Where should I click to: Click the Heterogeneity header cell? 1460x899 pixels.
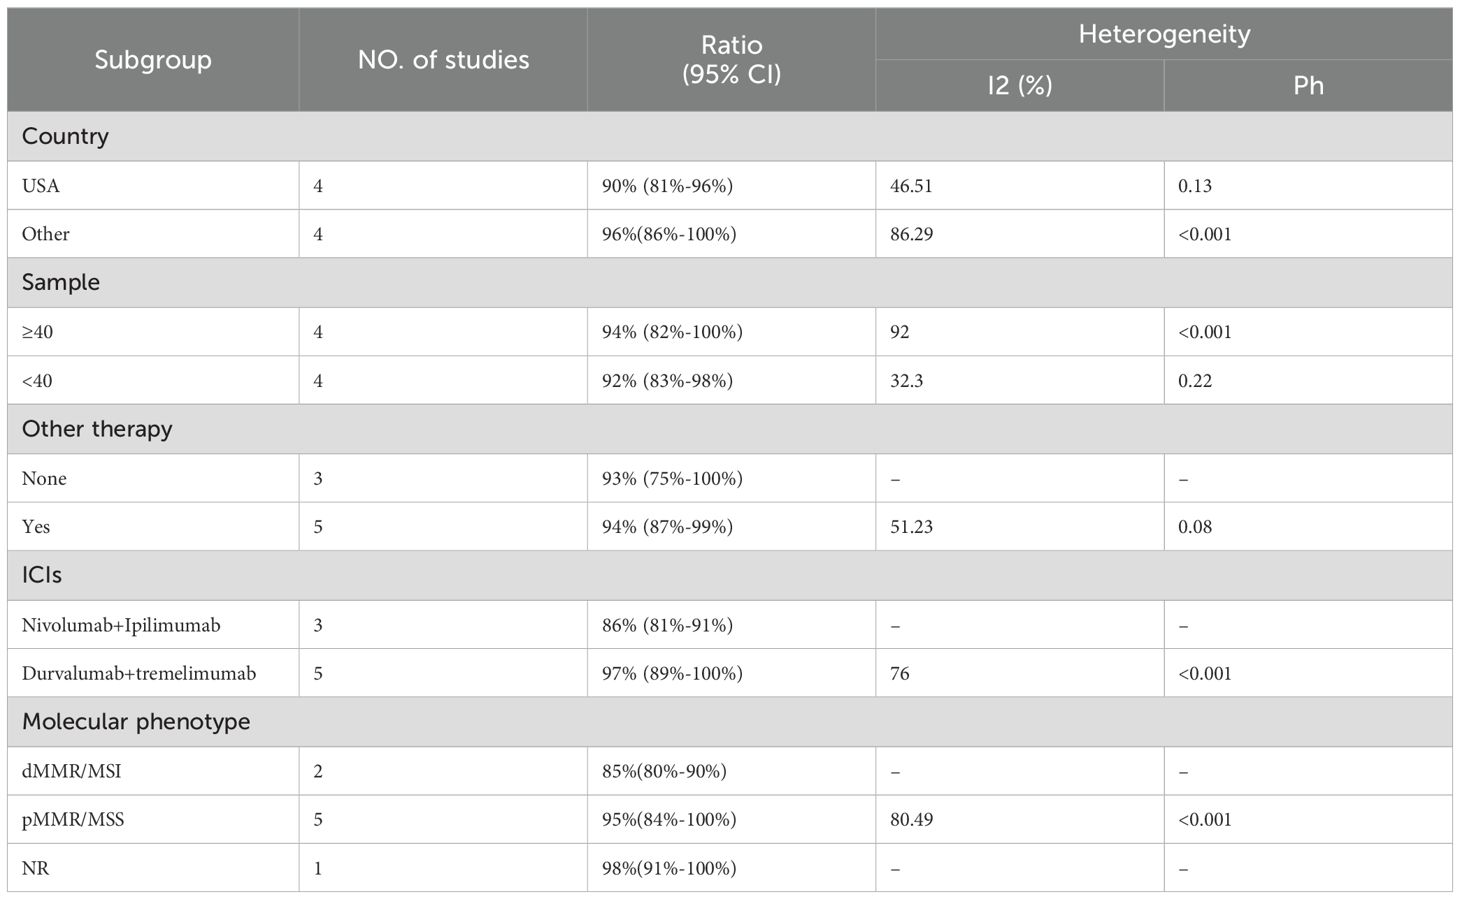tap(1164, 34)
